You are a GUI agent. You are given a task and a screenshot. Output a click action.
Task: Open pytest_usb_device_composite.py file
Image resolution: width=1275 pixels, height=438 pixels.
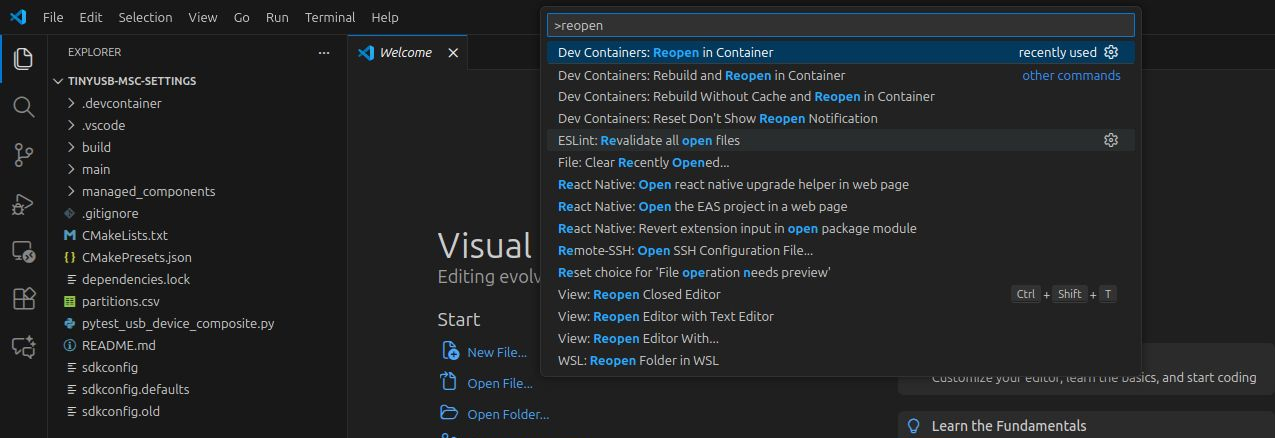click(x=198, y=323)
